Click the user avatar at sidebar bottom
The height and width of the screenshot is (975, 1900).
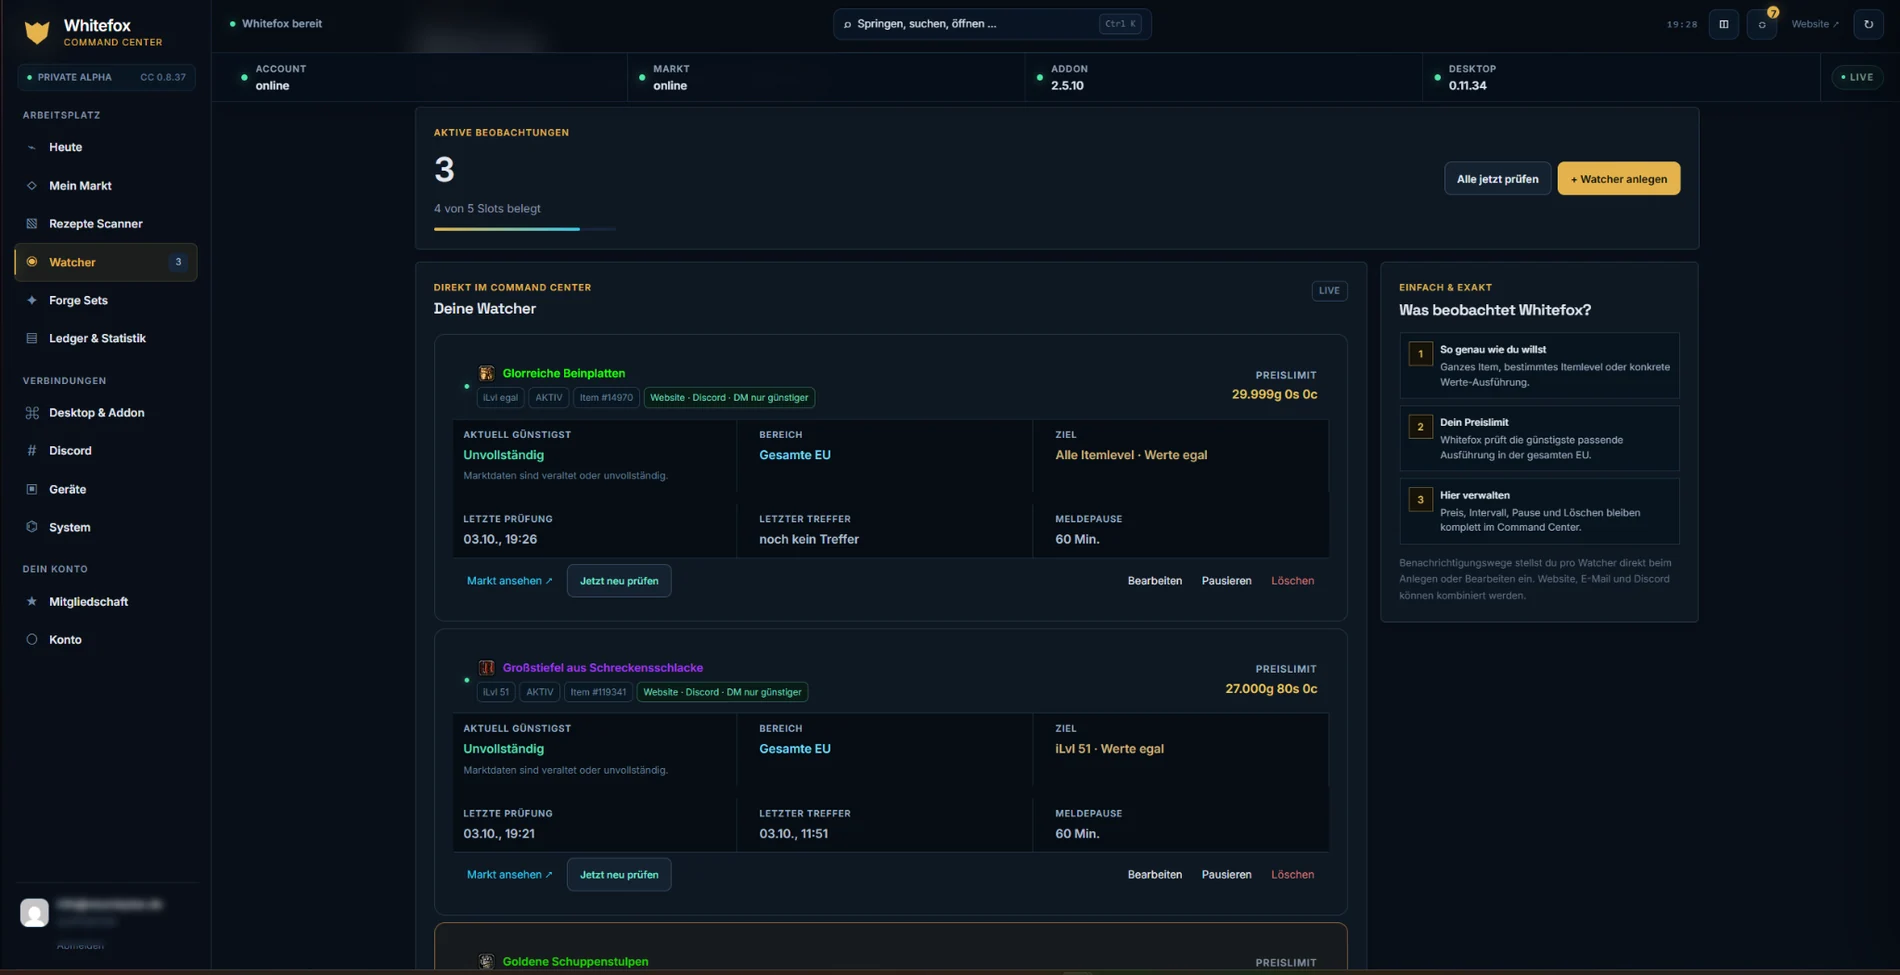click(x=34, y=912)
